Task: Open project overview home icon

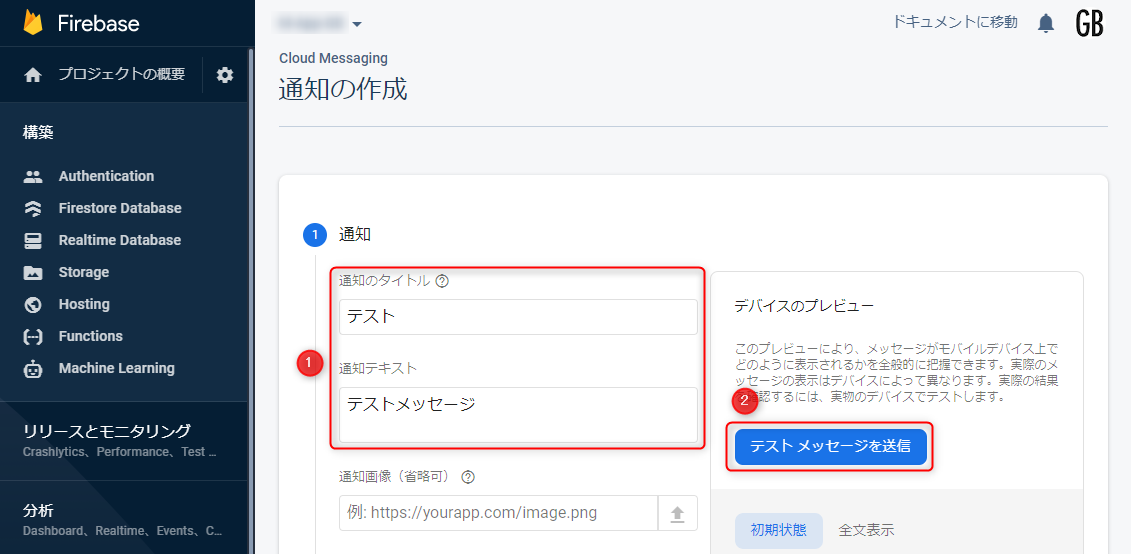Action: [x=32, y=75]
